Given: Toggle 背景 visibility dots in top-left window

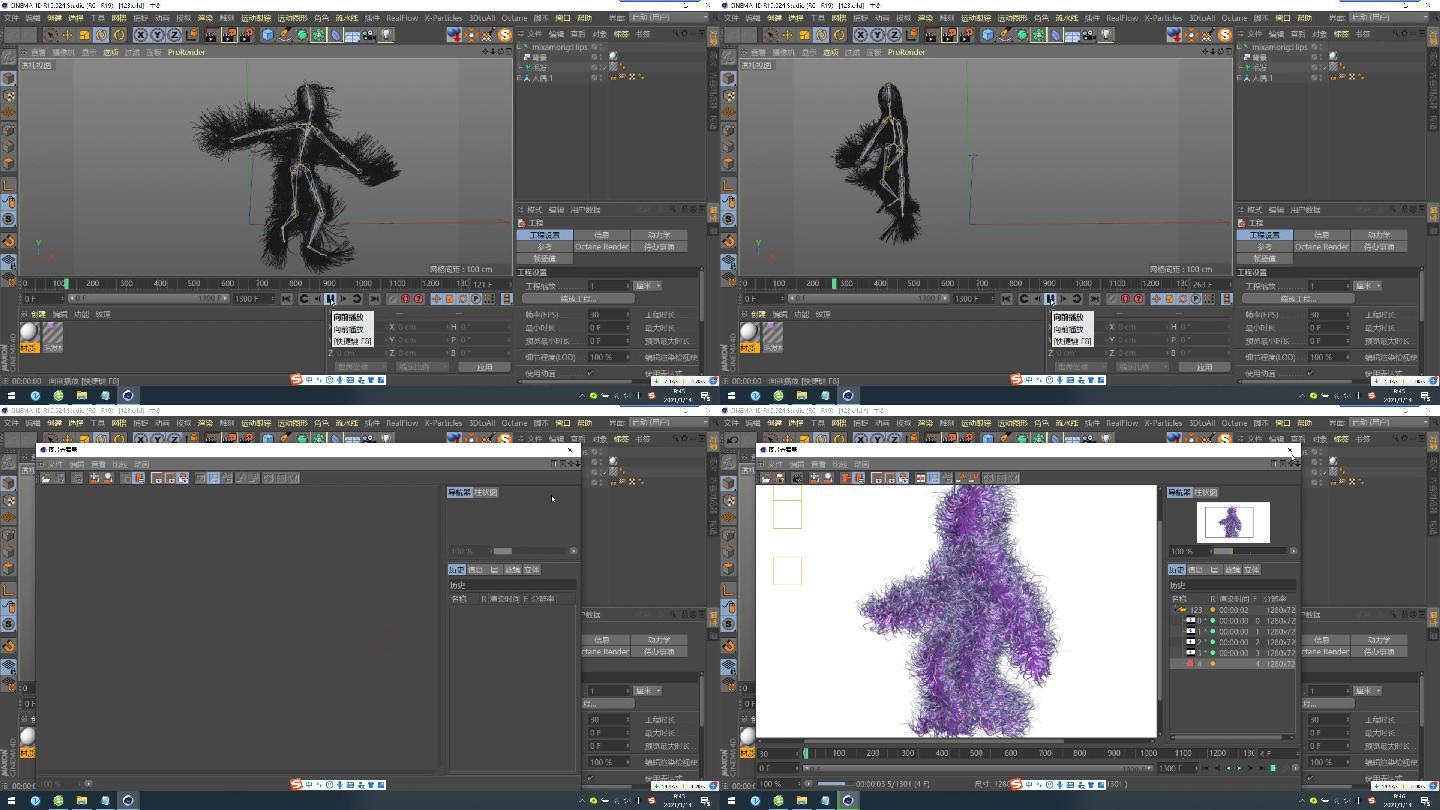Looking at the screenshot, I should pyautogui.click(x=602, y=57).
